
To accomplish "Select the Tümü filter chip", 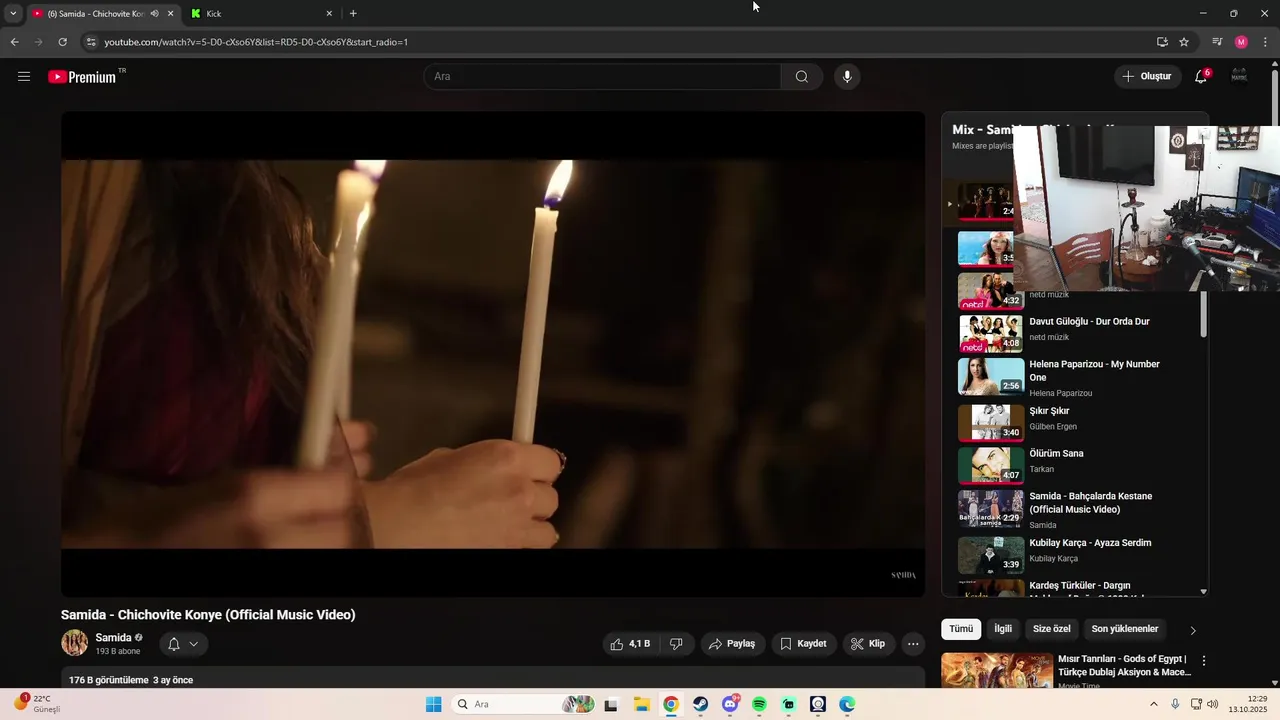I will pos(961,629).
